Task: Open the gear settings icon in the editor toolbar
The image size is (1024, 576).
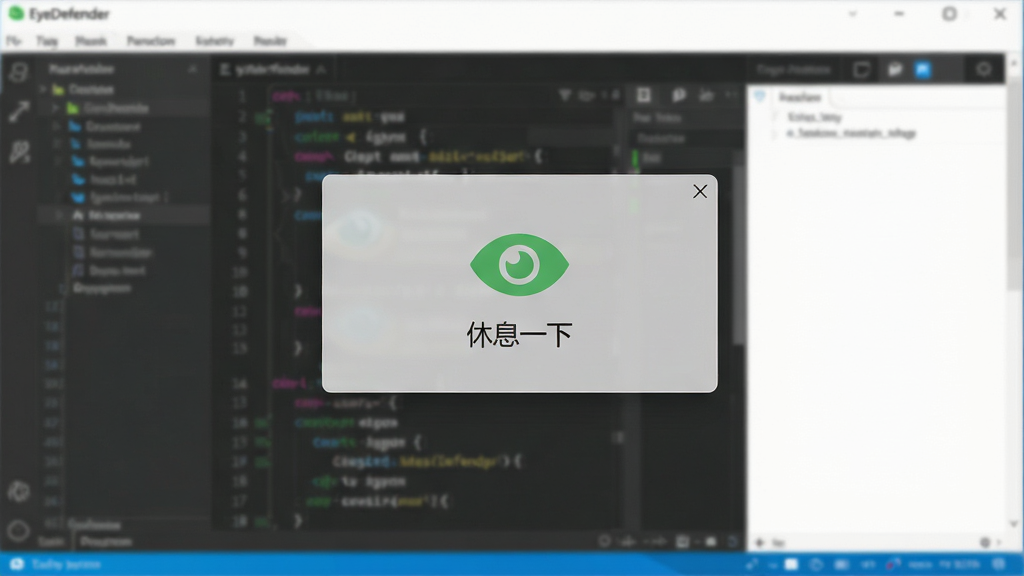Action: coord(984,69)
